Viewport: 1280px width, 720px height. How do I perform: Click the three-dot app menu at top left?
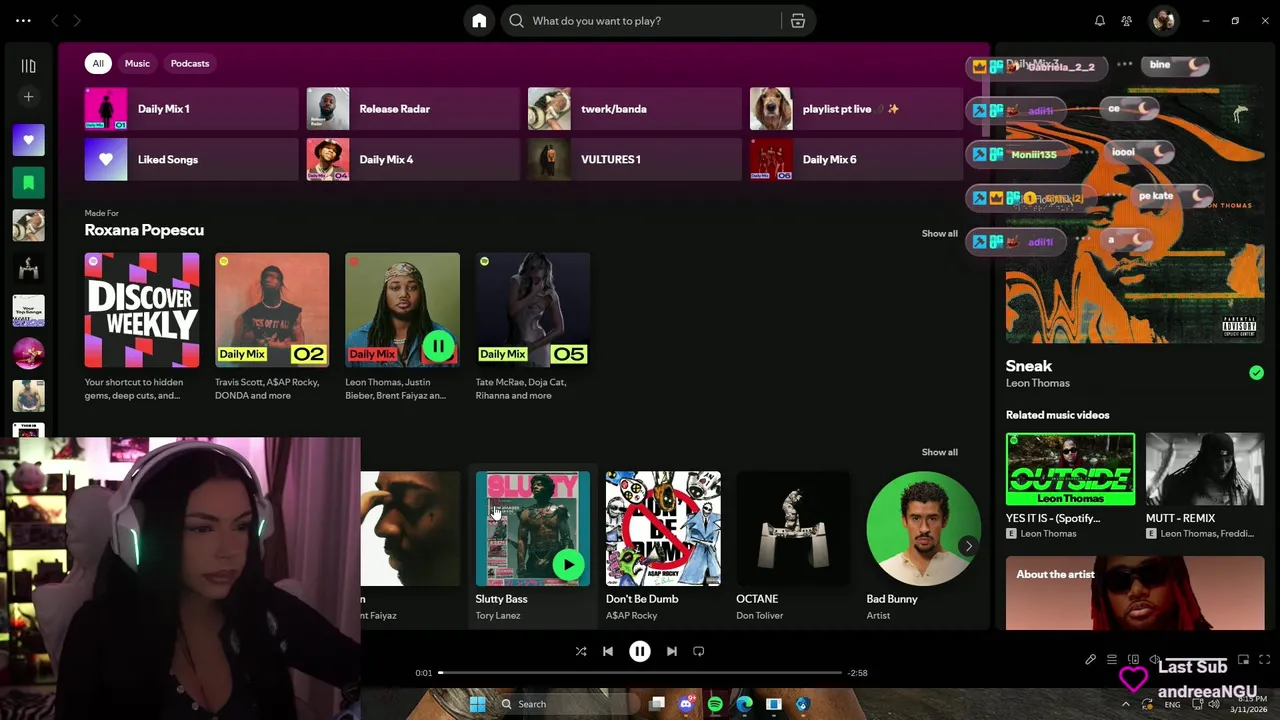click(x=23, y=21)
